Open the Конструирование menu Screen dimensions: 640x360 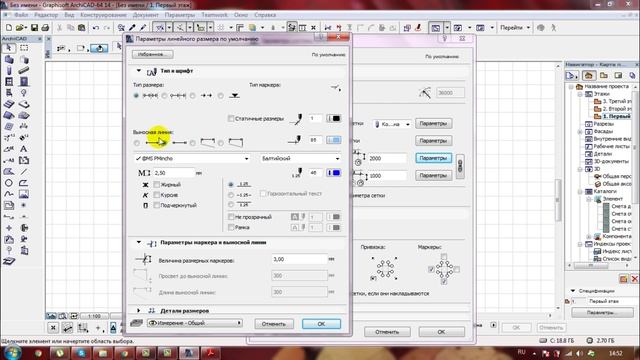point(103,15)
